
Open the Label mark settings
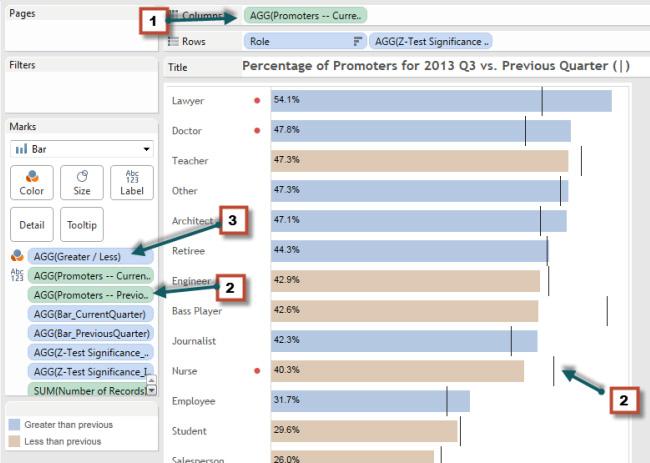pos(131,183)
